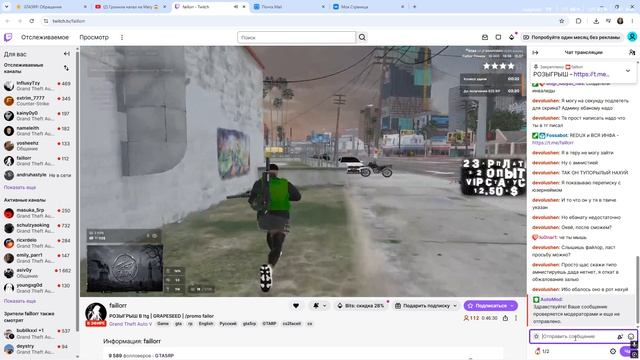Open the Grand Theft Auto V category link
Image resolution: width=640 pixels, height=360 pixels.
point(130,324)
